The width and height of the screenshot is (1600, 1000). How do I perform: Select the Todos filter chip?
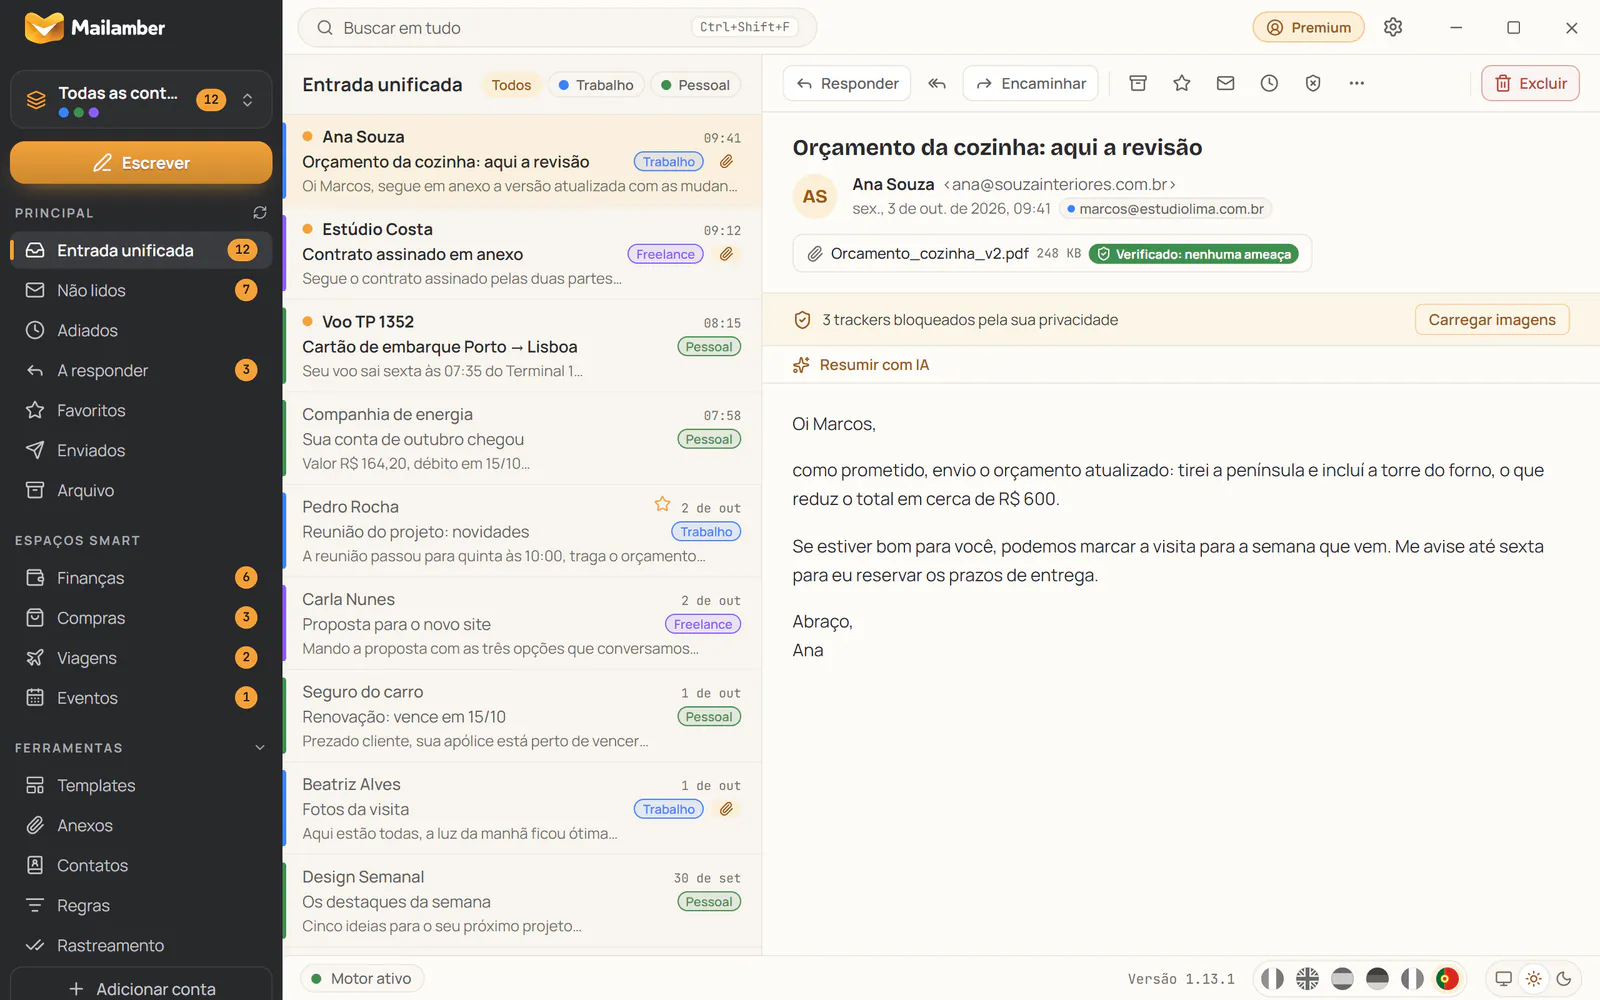click(511, 85)
